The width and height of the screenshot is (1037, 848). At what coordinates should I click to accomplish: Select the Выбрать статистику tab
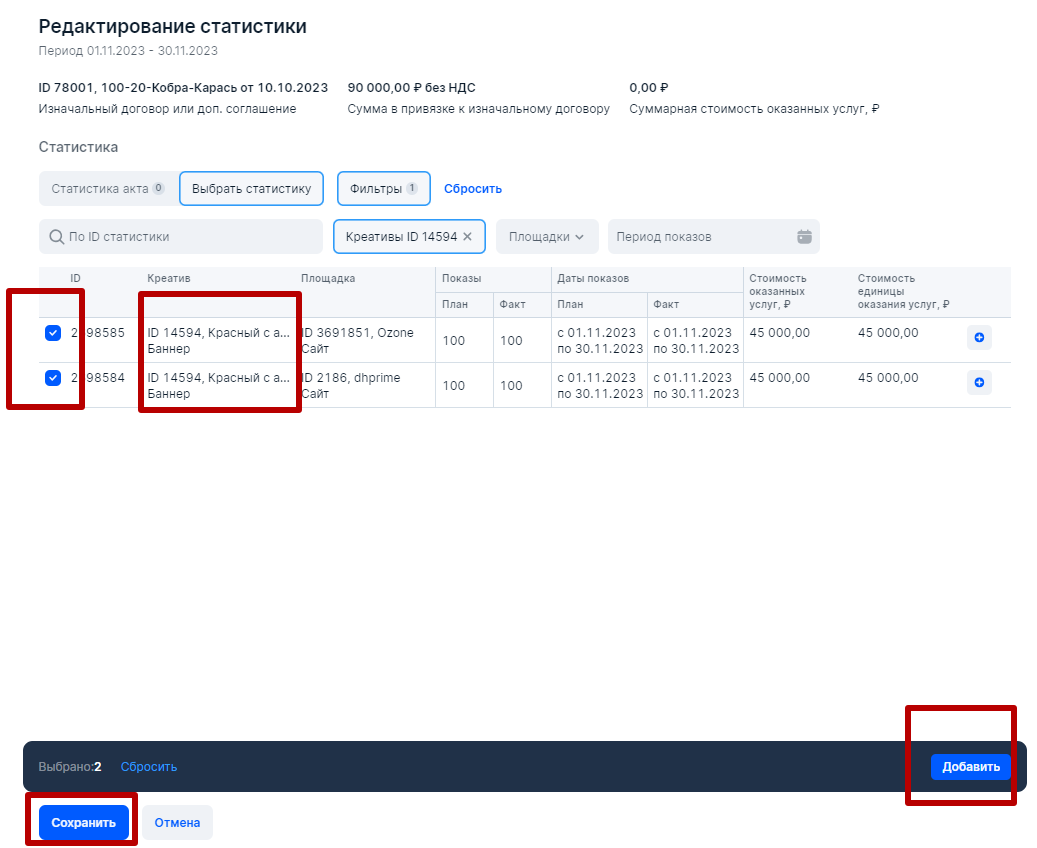pyautogui.click(x=251, y=188)
